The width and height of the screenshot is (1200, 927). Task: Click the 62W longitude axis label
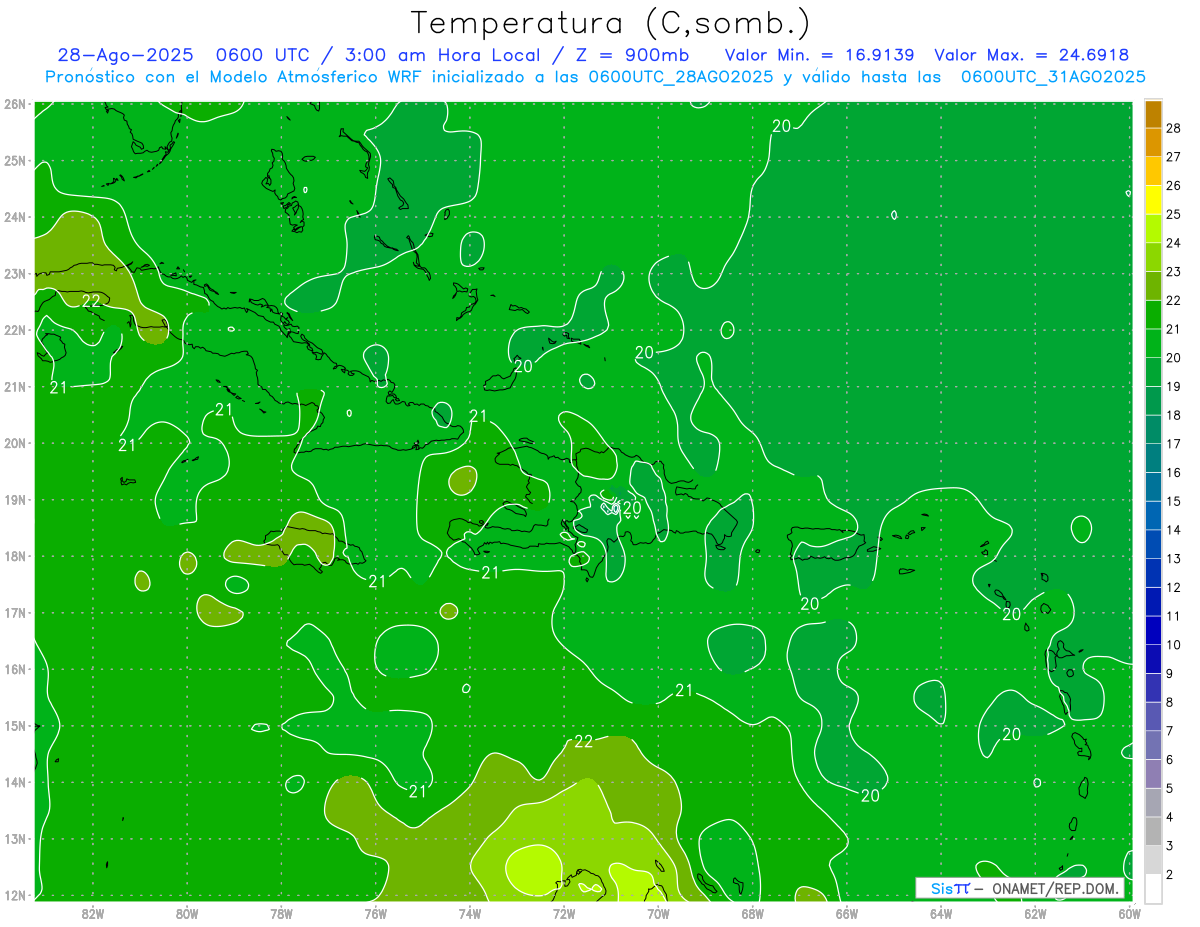coord(1035,913)
